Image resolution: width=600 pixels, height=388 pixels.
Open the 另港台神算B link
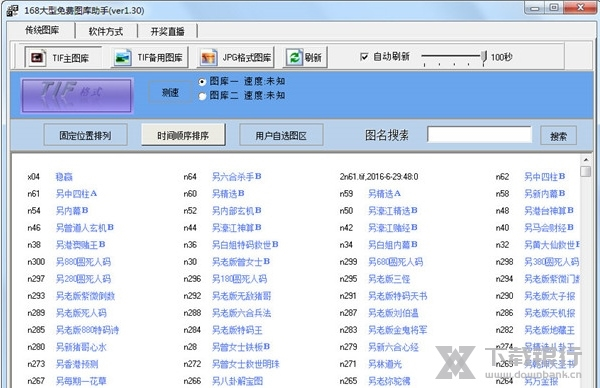(549, 210)
